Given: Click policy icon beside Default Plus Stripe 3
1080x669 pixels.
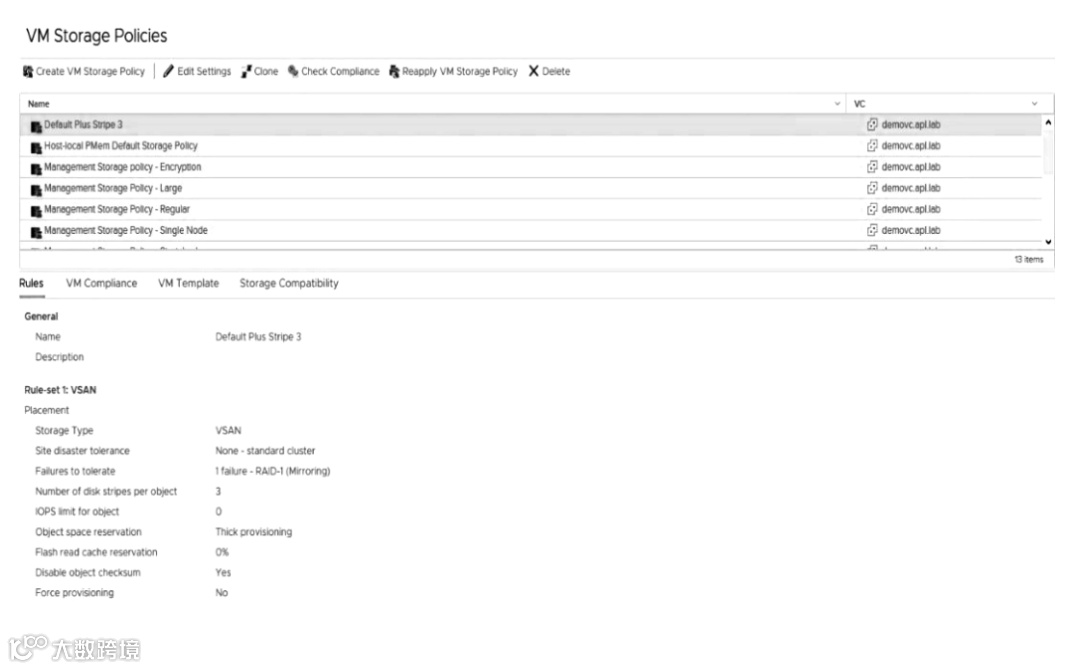Looking at the screenshot, I should 36,127.
